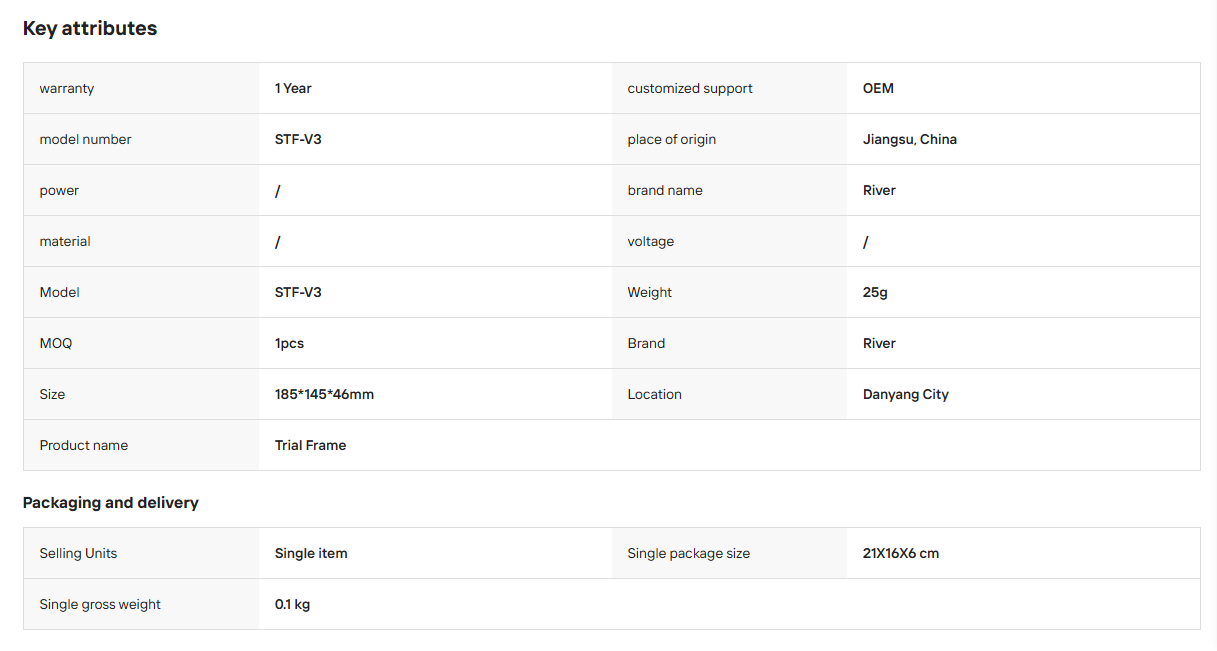This screenshot has width=1217, height=651.
Task: Select the MOQ 1pcs value
Action: tap(289, 343)
